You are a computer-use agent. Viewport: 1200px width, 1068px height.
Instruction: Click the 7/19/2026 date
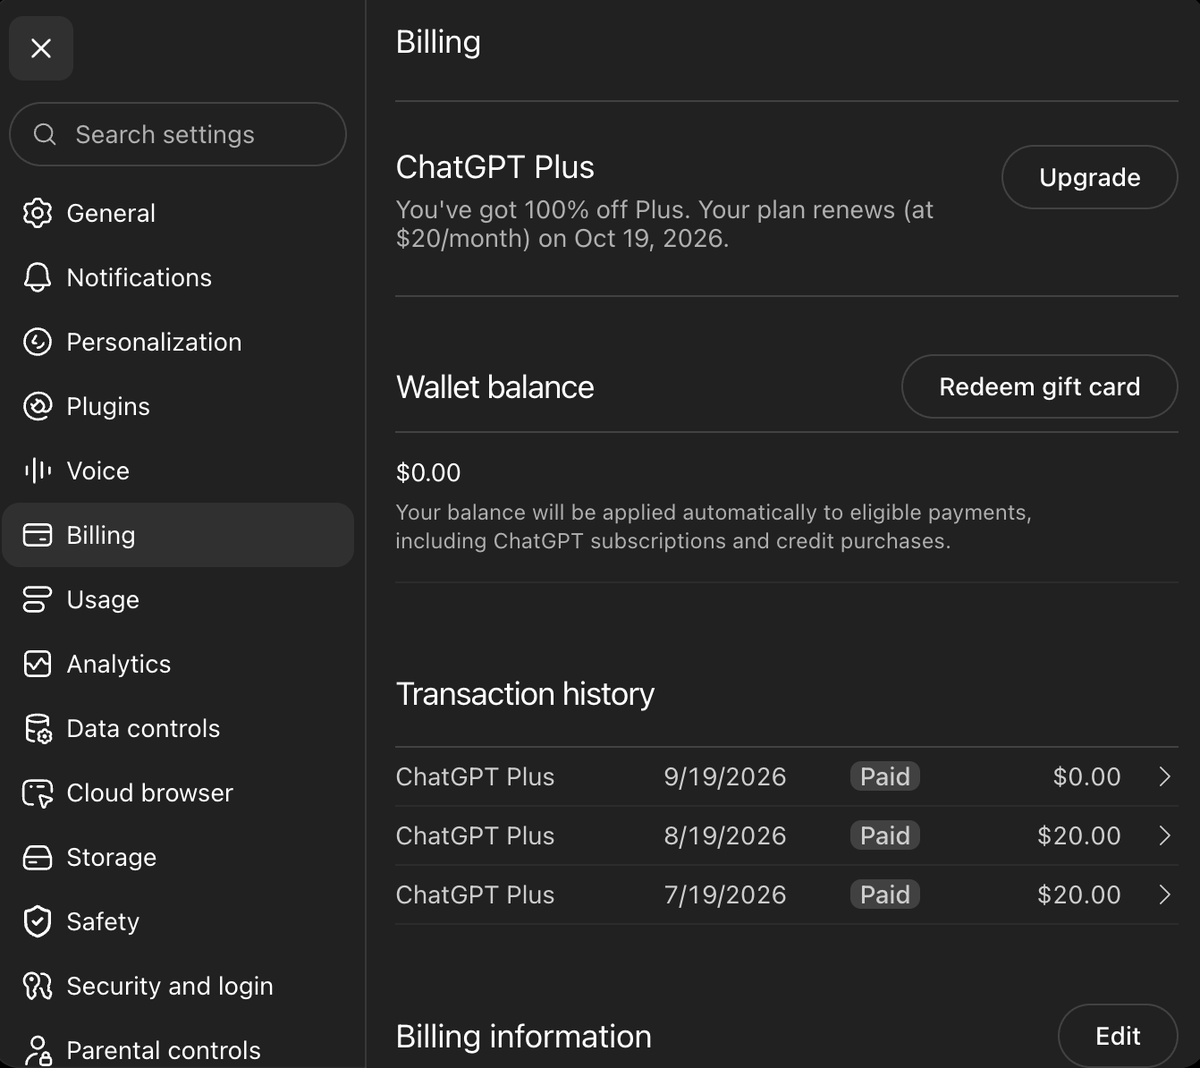tap(725, 895)
